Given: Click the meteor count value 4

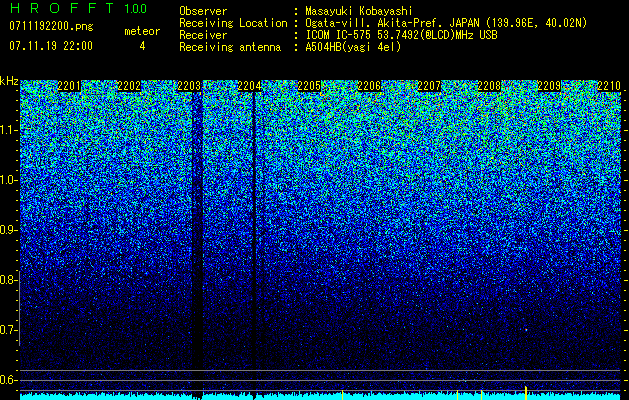Looking at the screenshot, I should [142, 46].
